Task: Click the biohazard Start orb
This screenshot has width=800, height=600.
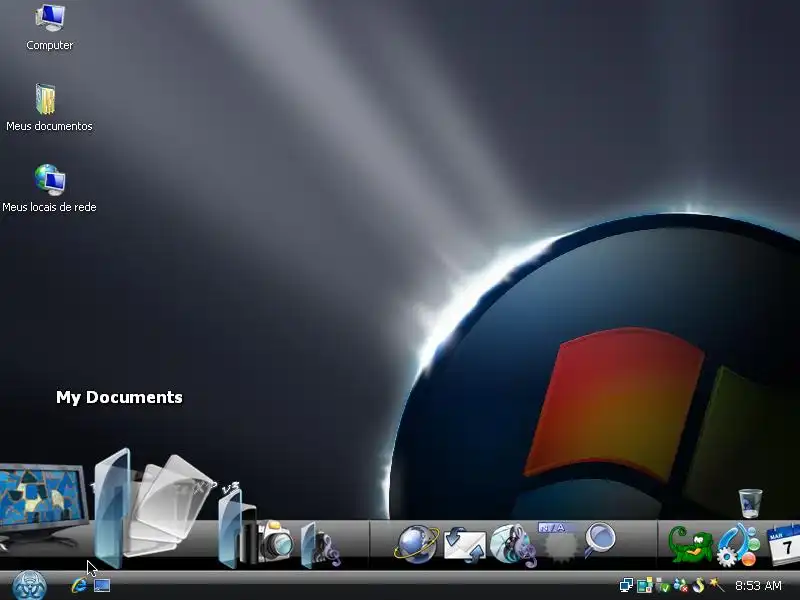Action: (30, 585)
